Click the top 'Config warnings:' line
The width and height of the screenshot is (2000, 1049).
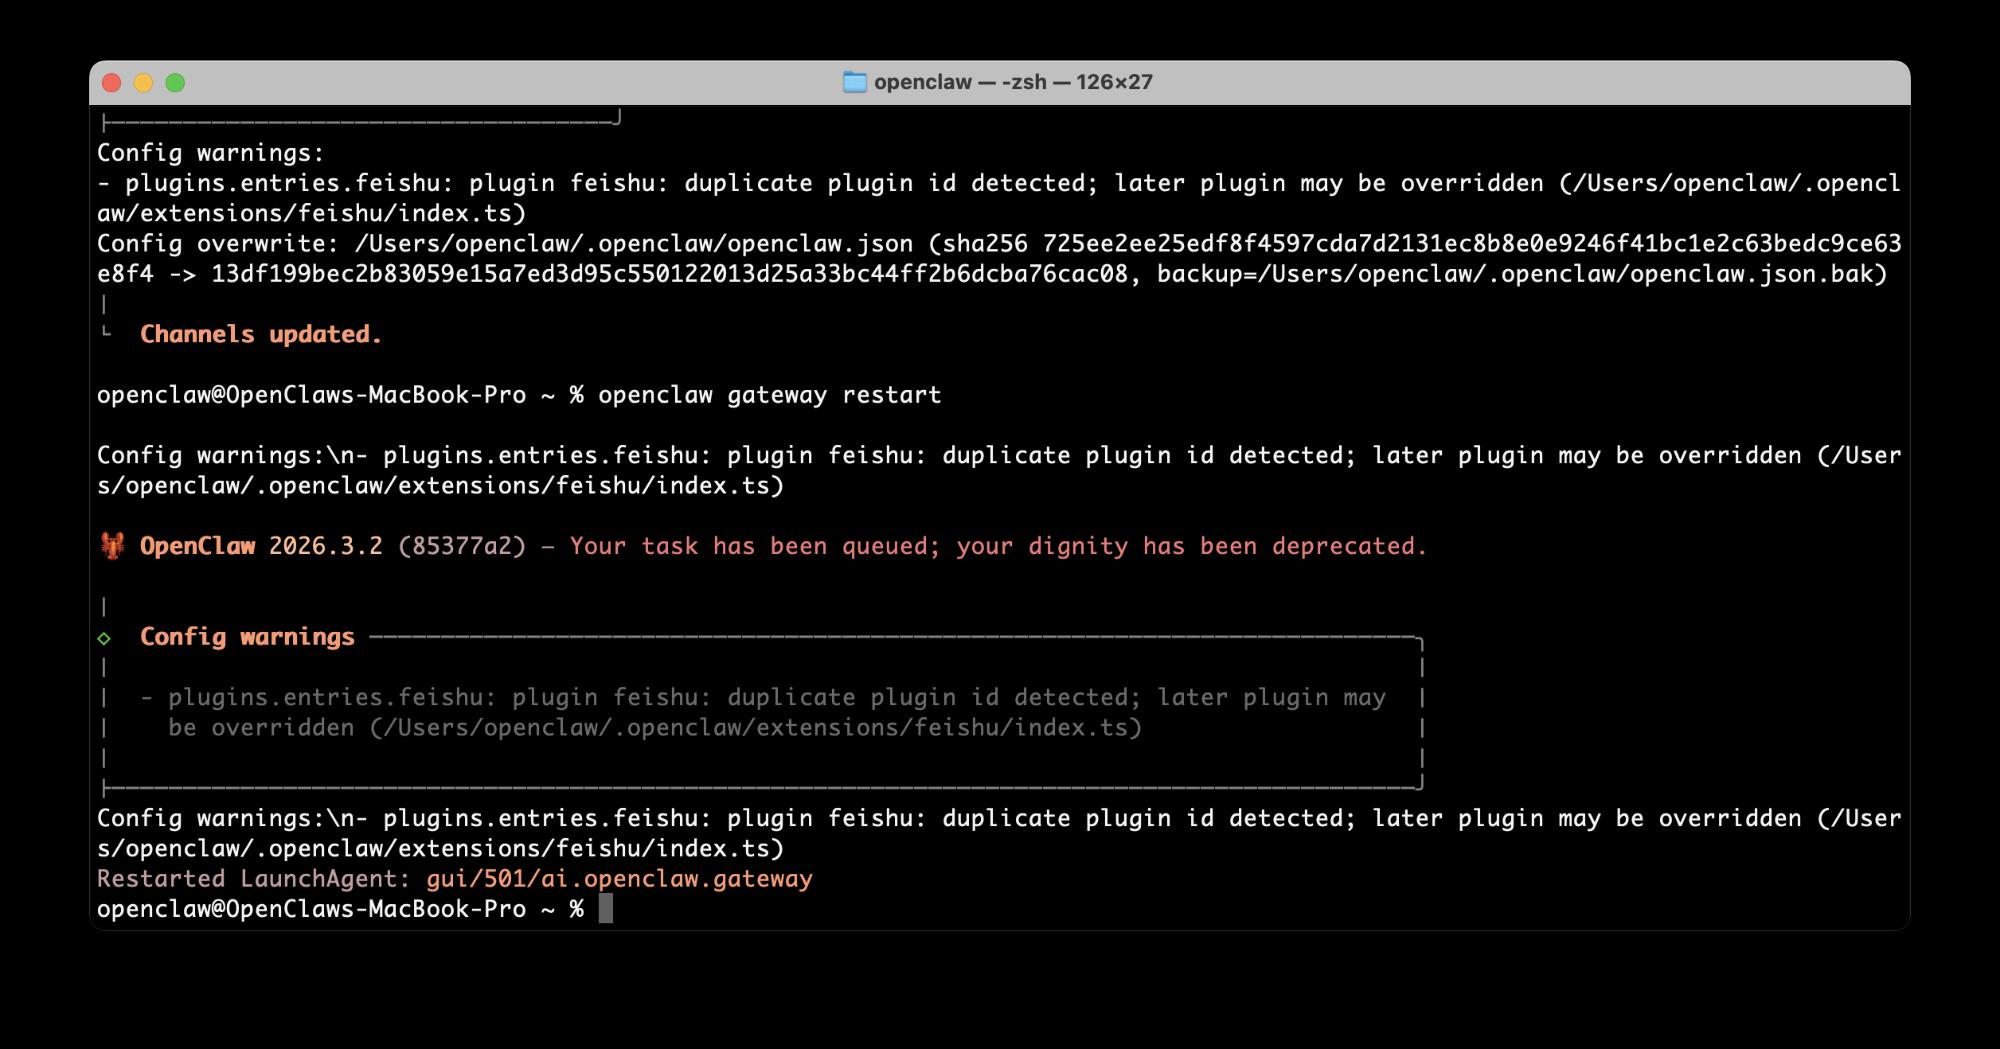(211, 153)
